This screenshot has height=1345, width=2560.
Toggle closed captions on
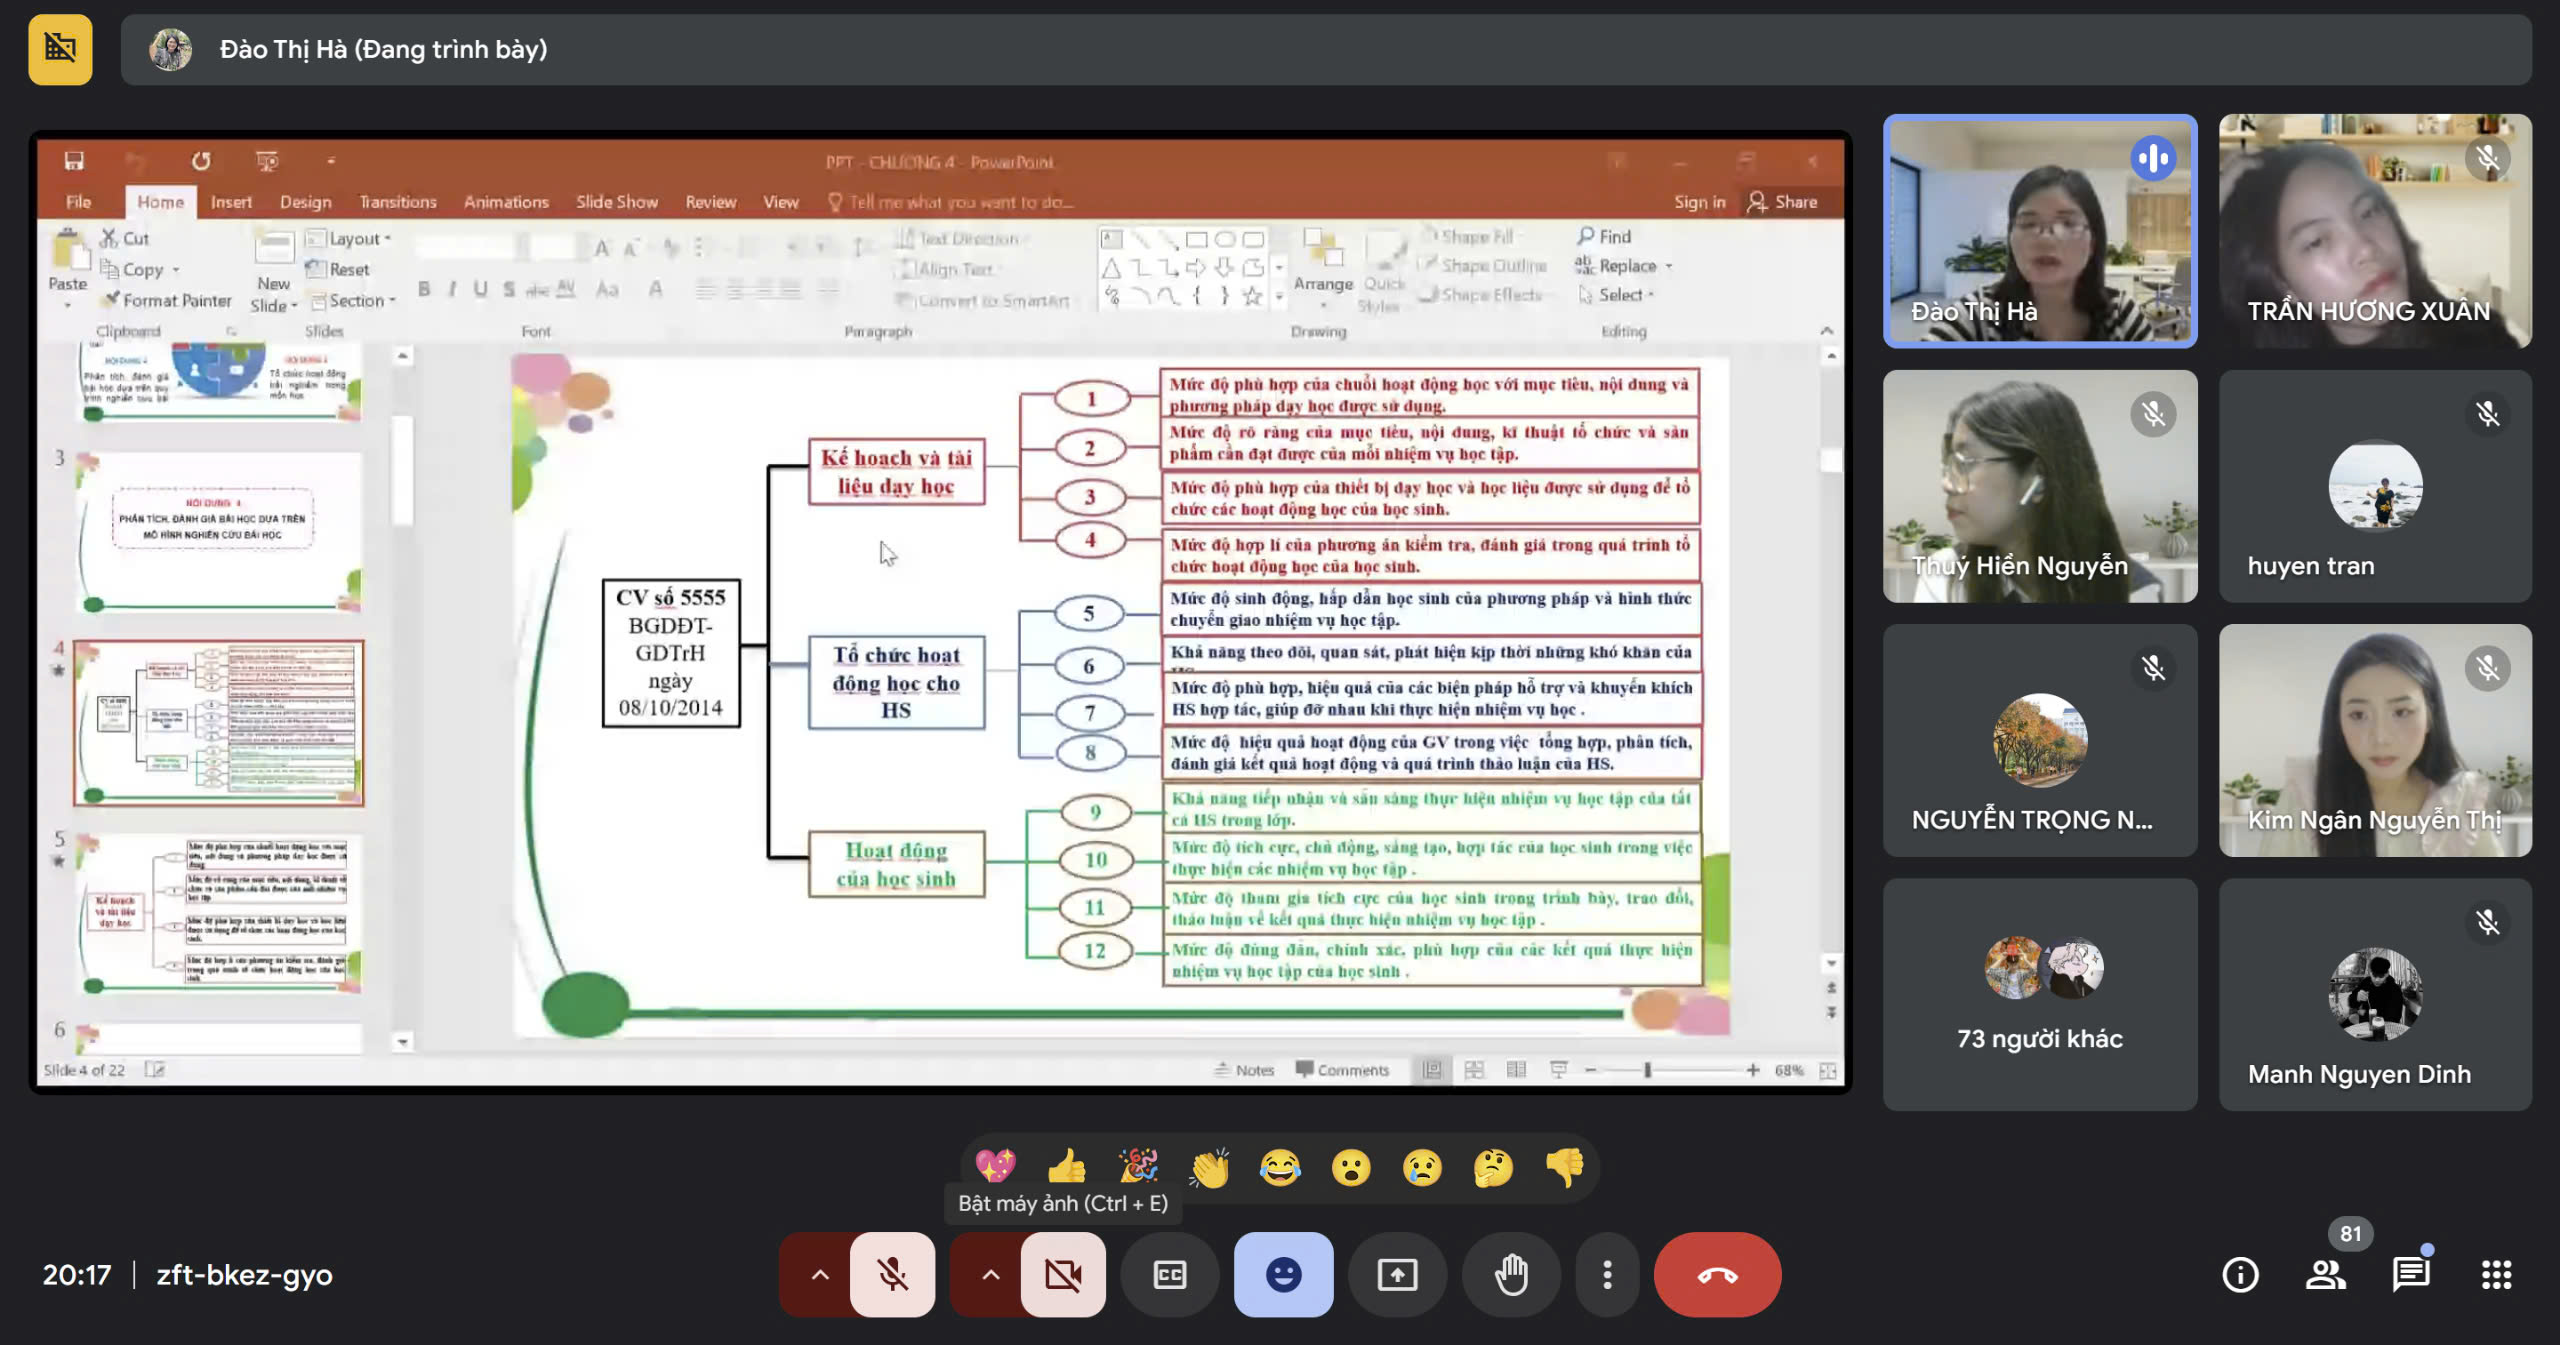coord(1169,1274)
